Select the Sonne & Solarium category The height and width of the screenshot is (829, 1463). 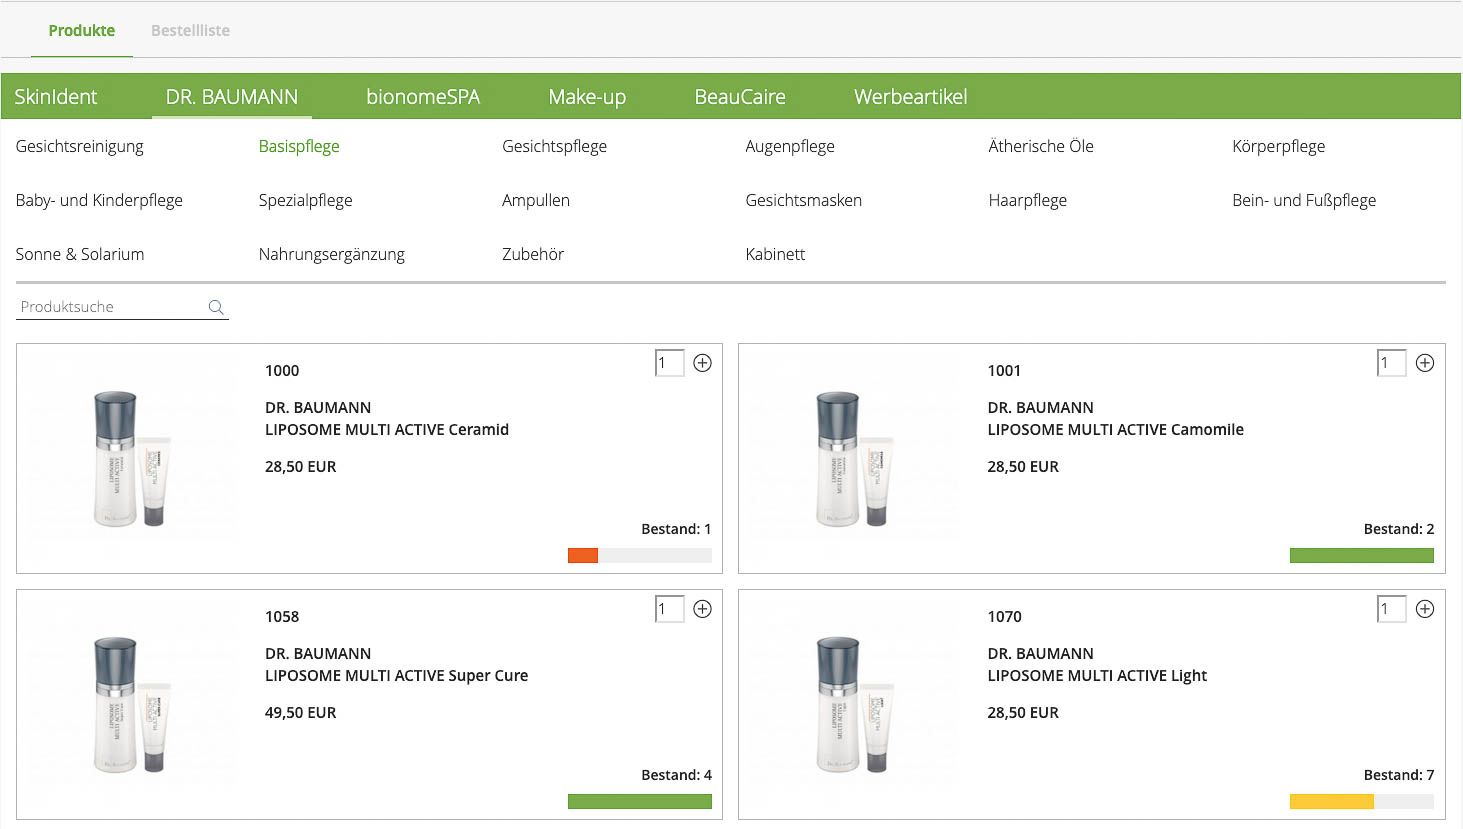pyautogui.click(x=80, y=255)
